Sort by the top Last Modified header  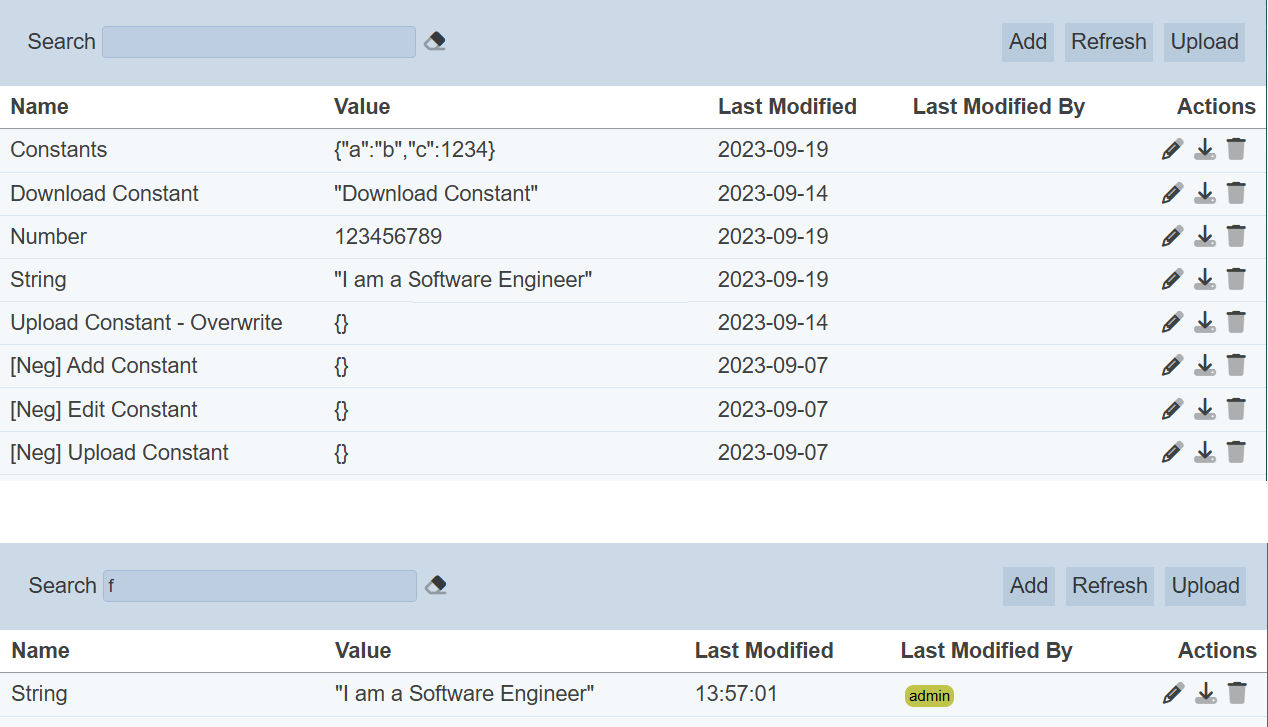(x=787, y=107)
